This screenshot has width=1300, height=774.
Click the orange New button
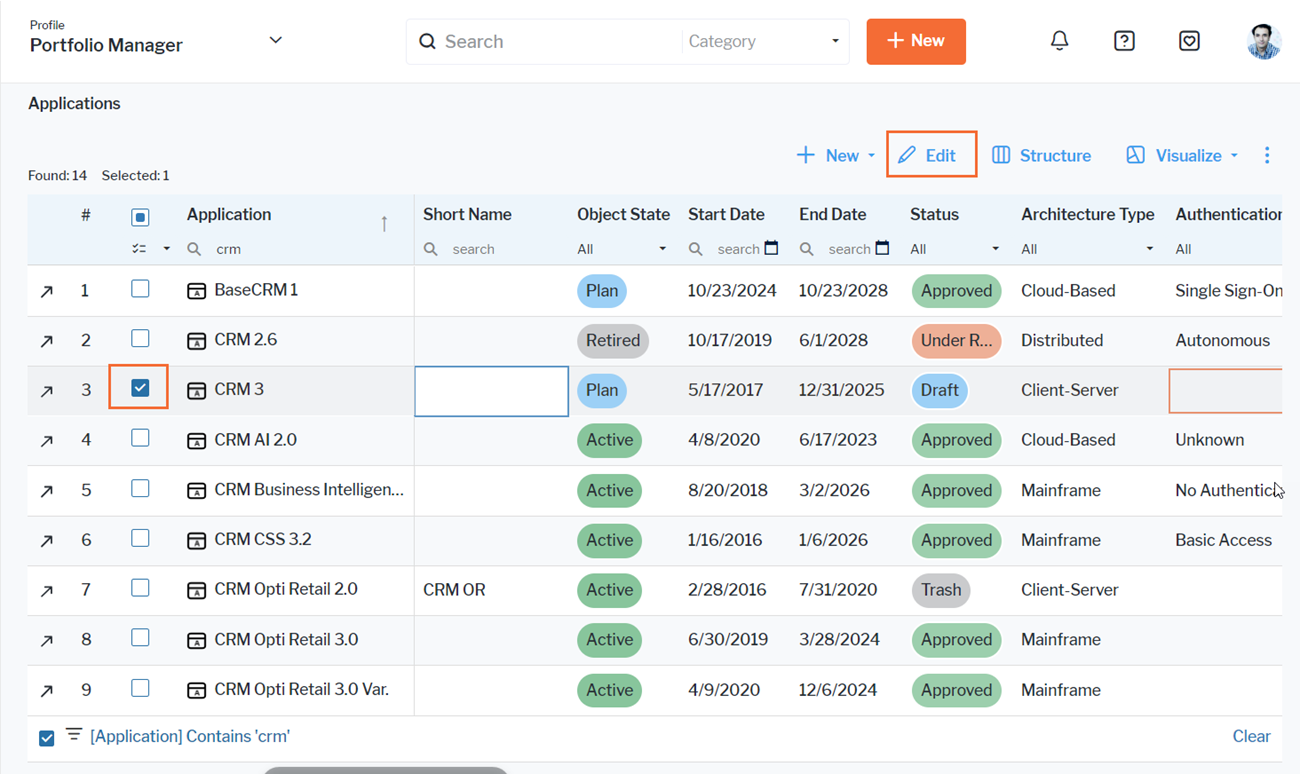click(x=915, y=41)
